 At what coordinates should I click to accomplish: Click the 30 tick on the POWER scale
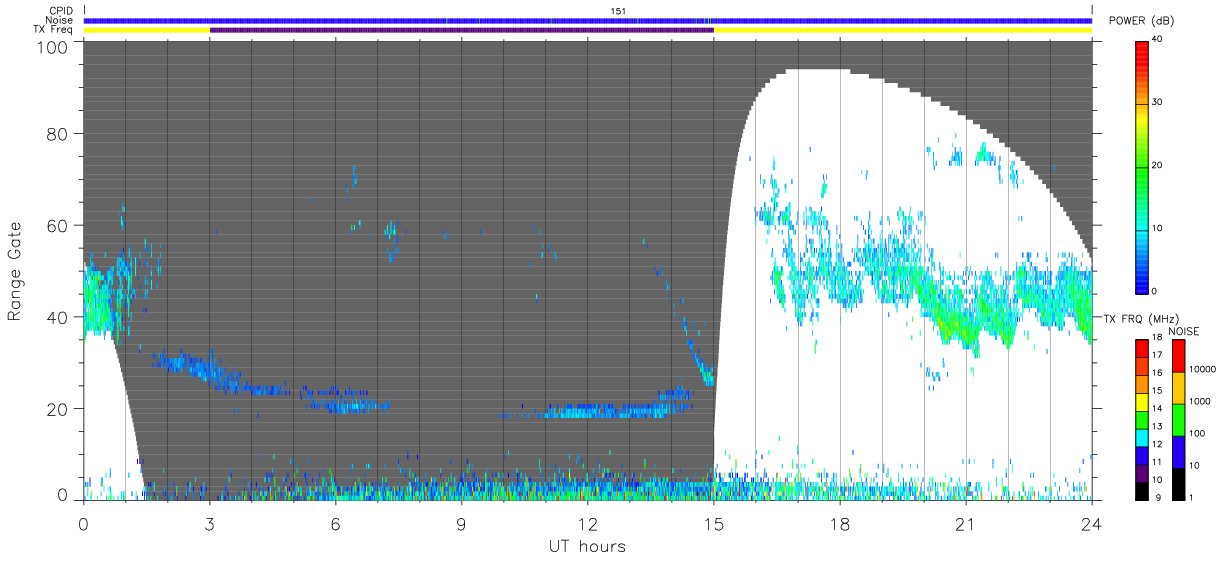[x=1158, y=103]
